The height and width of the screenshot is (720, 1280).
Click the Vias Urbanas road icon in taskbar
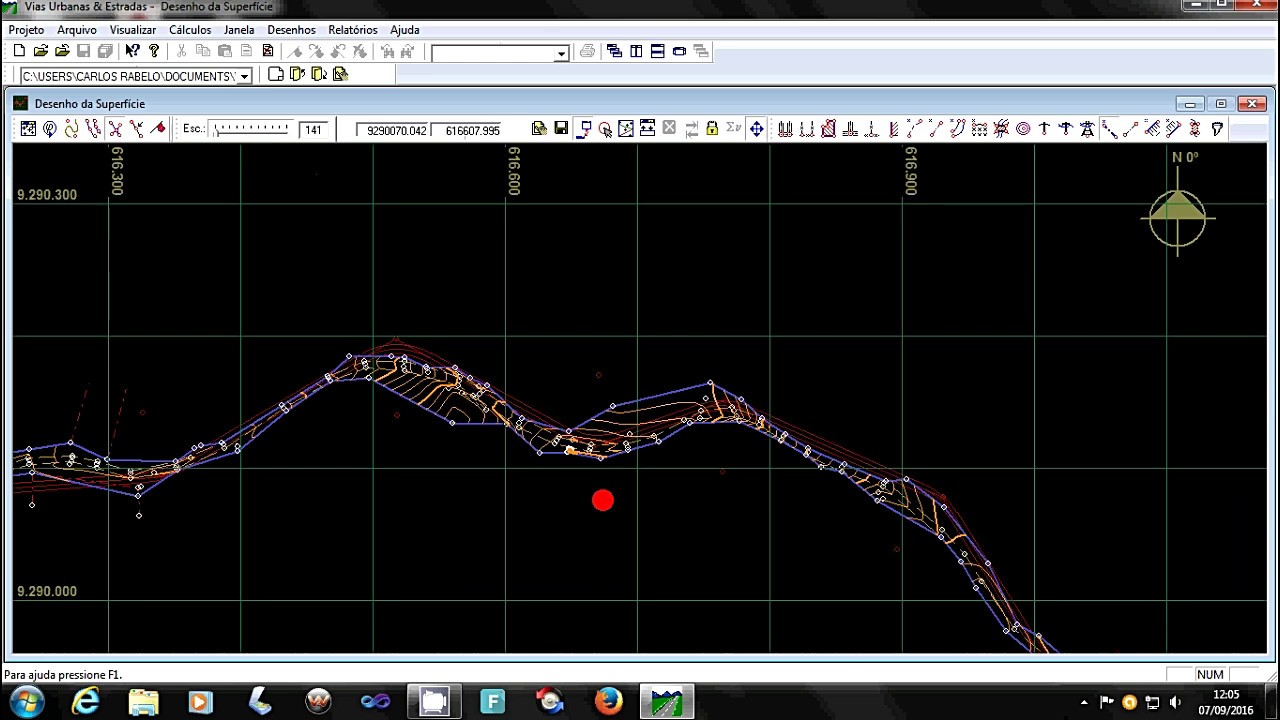click(x=666, y=702)
